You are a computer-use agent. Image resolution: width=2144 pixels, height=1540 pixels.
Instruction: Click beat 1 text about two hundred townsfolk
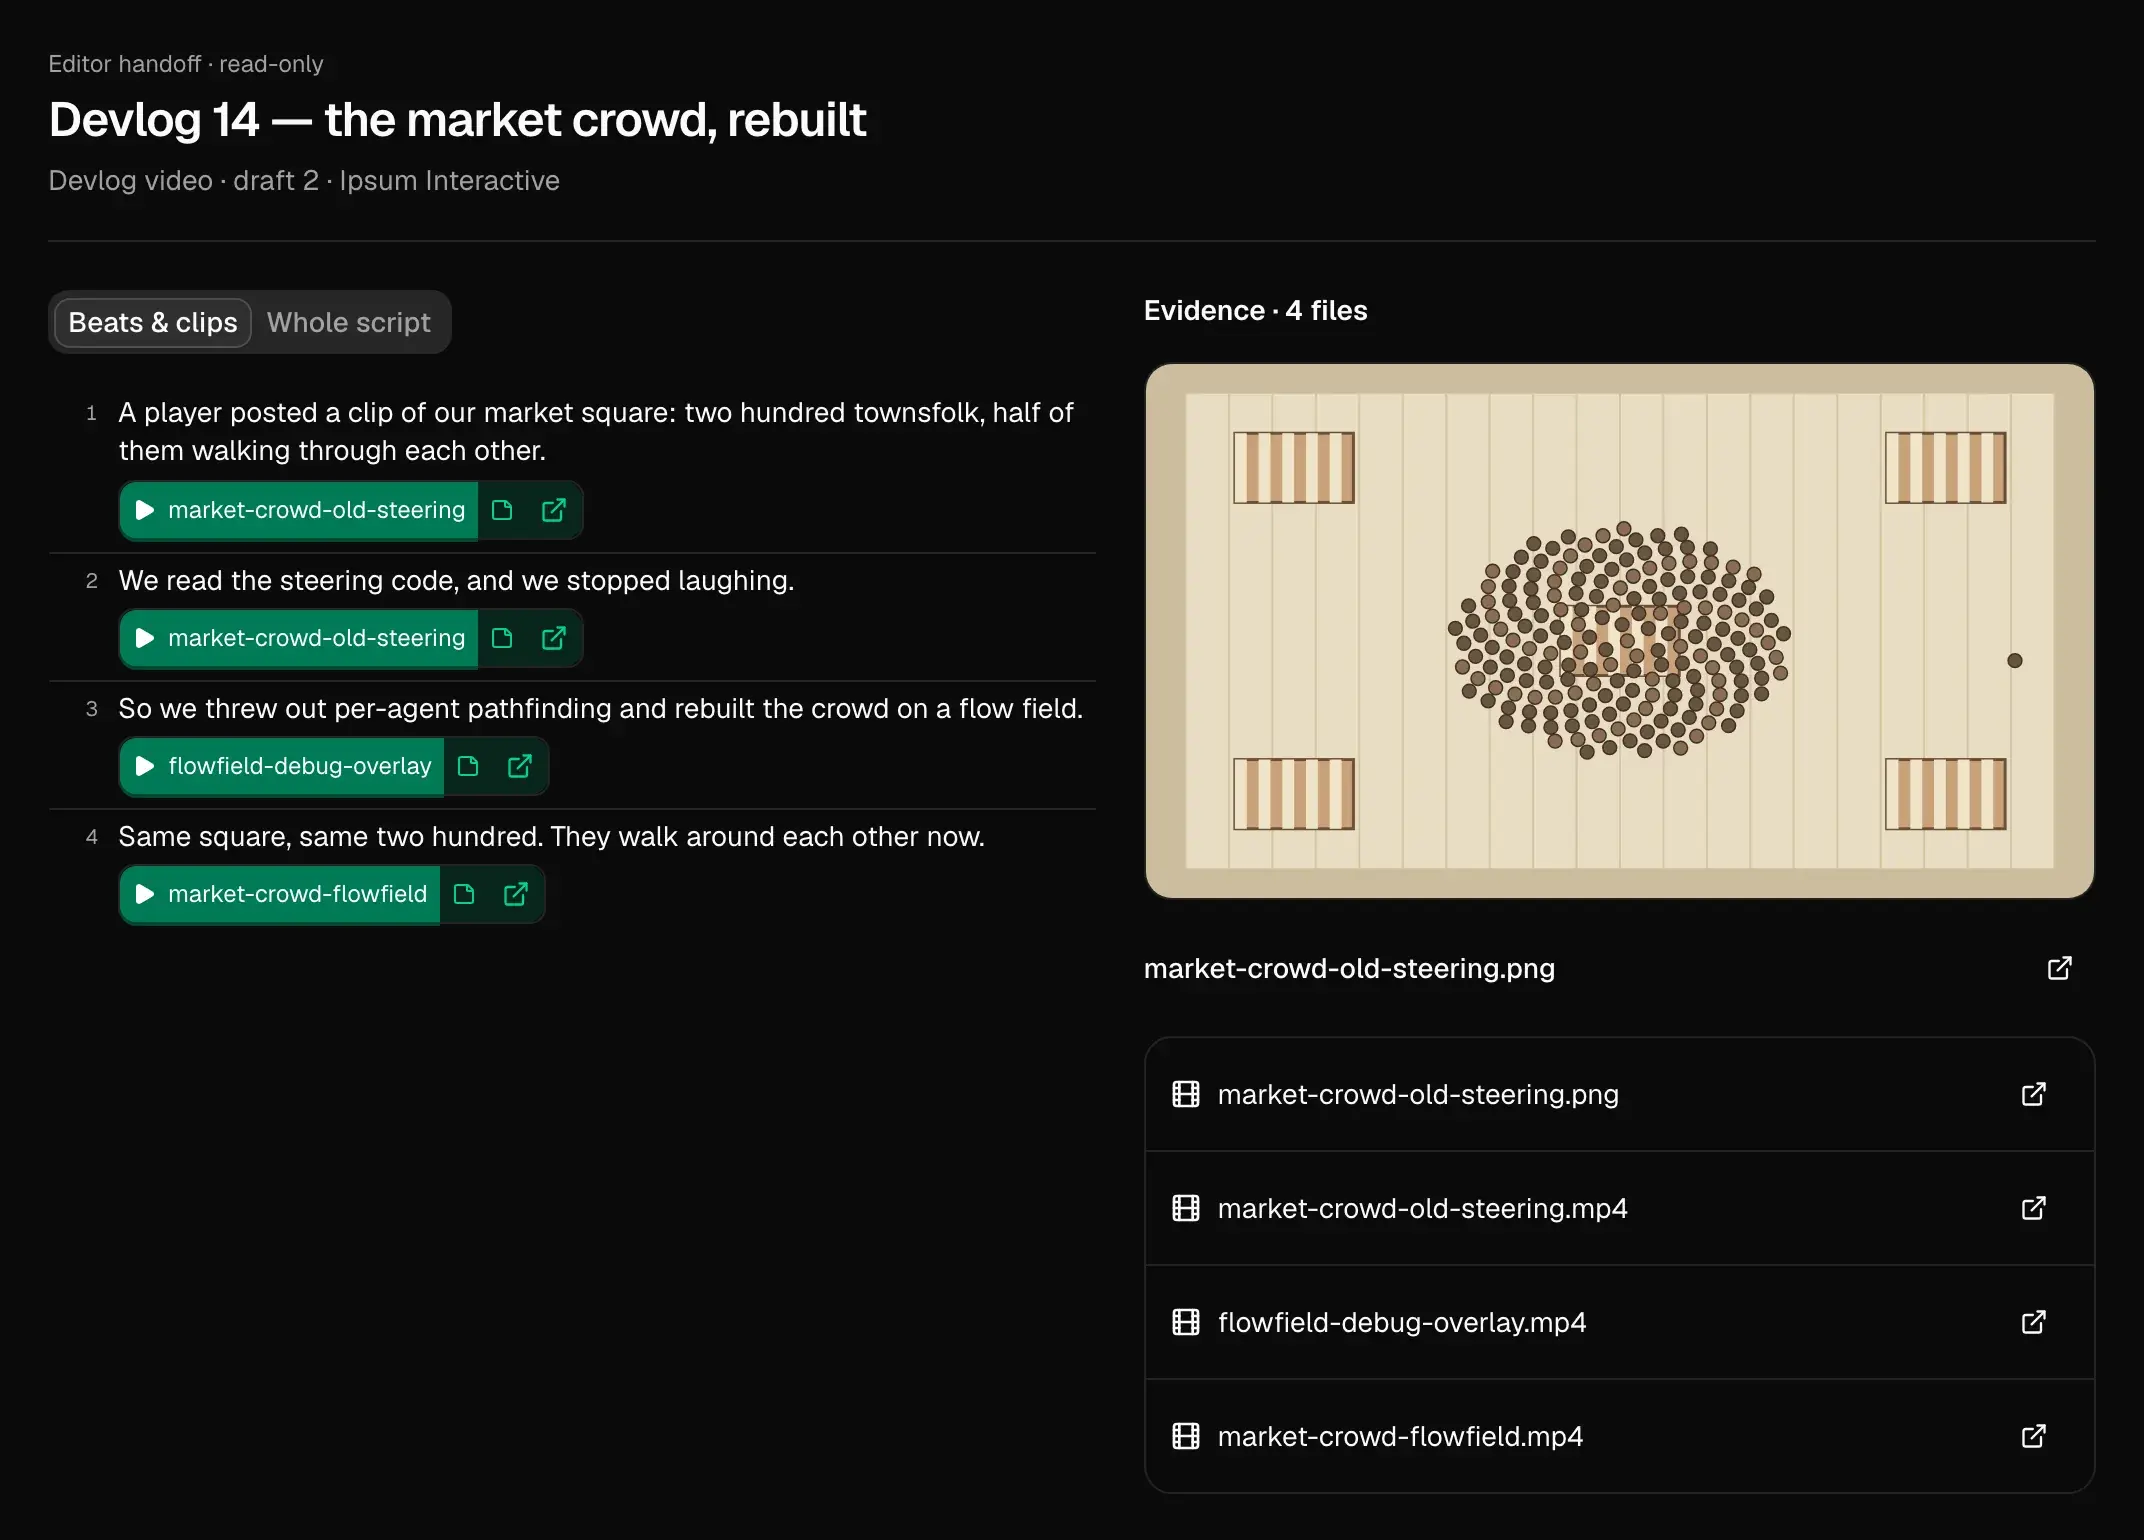[595, 431]
